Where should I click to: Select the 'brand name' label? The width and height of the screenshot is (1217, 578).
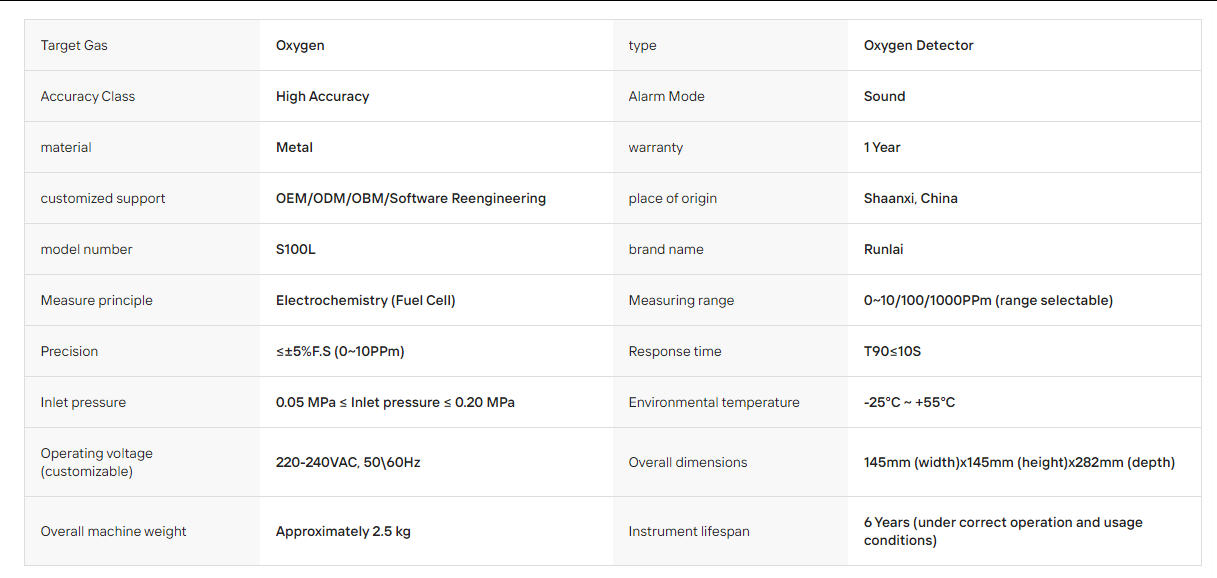pyautogui.click(x=666, y=249)
